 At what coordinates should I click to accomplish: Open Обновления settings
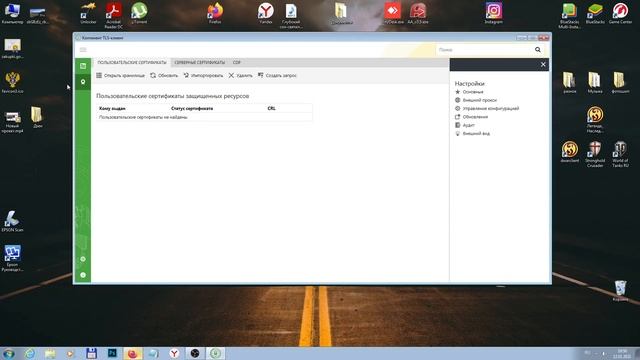click(471, 117)
